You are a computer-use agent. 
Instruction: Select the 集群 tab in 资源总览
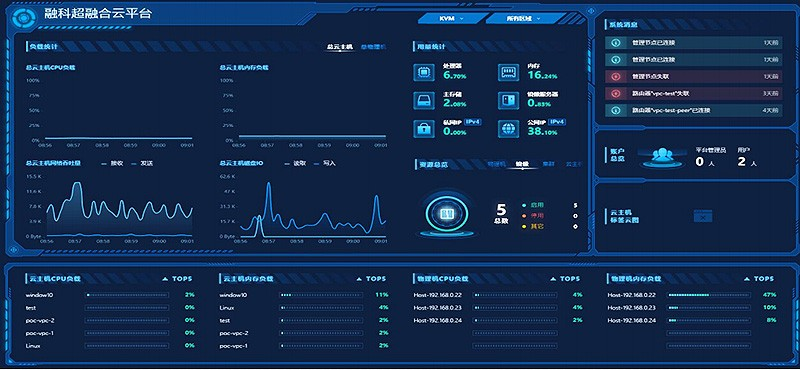tap(548, 164)
